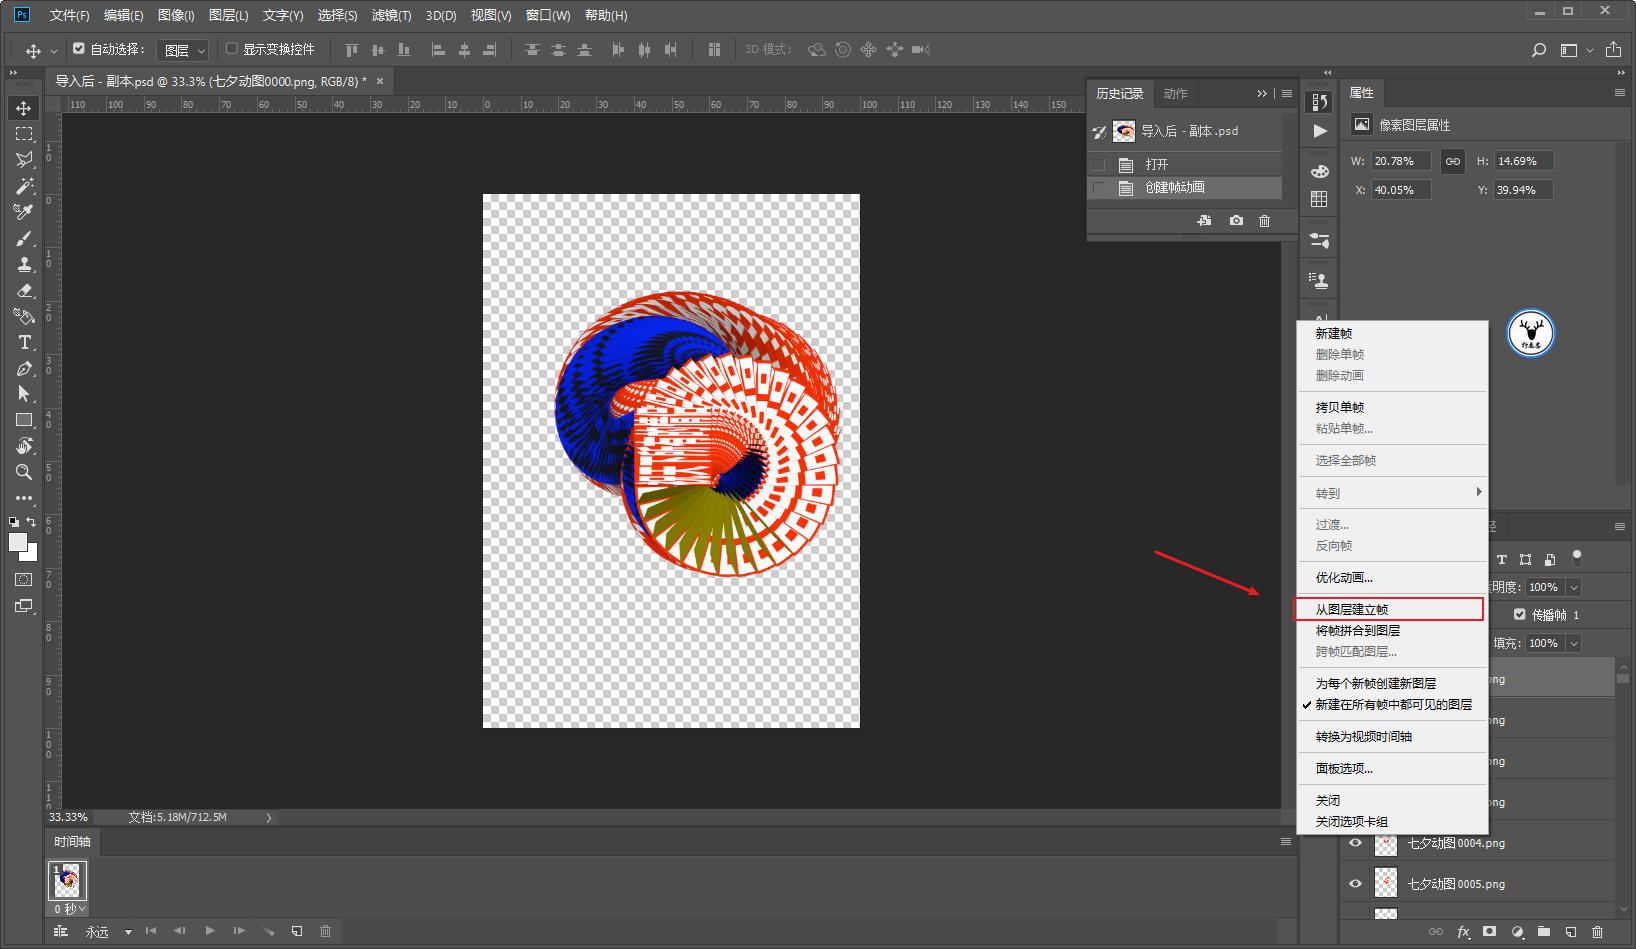Toggle link width and height constraint
The height and width of the screenshot is (949, 1636).
coord(1452,161)
